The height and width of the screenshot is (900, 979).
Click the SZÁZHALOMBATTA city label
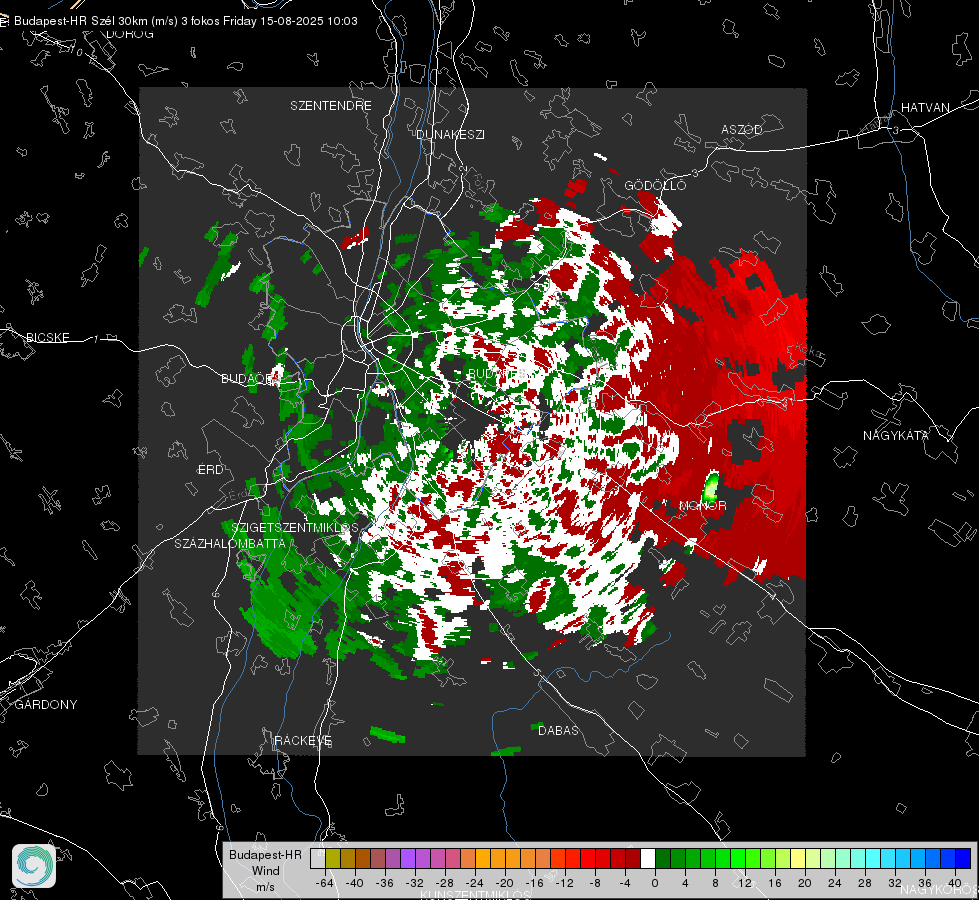coord(230,543)
